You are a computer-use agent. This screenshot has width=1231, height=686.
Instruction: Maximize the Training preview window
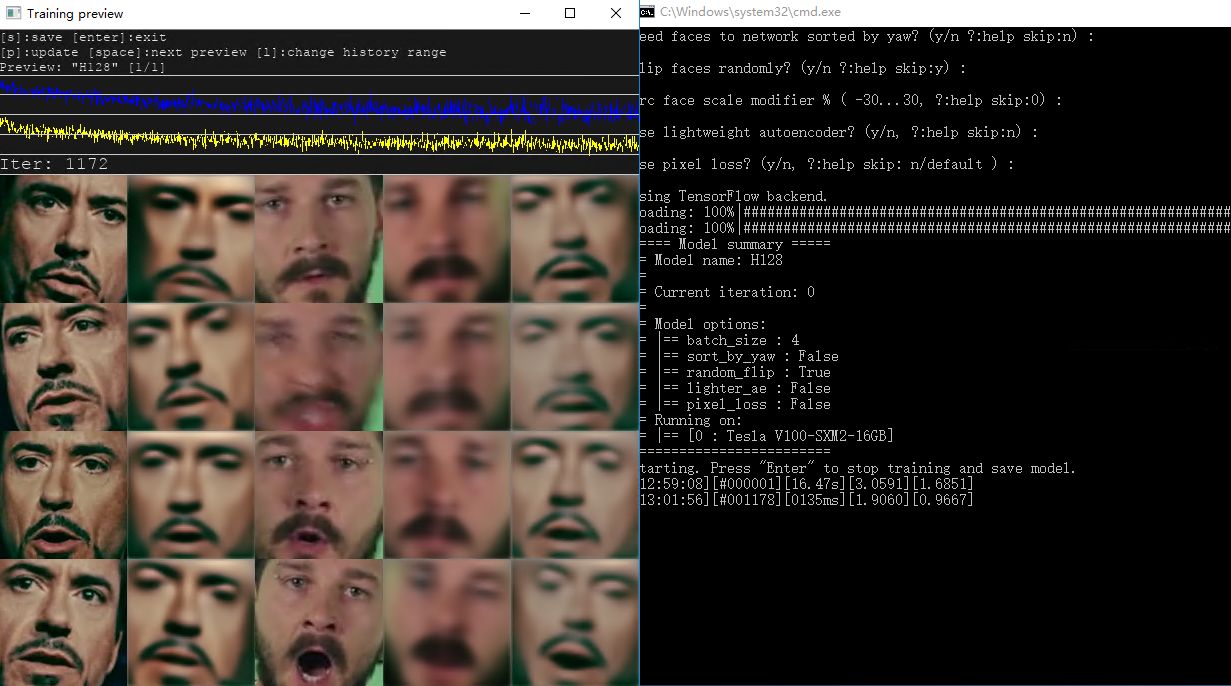pyautogui.click(x=570, y=13)
